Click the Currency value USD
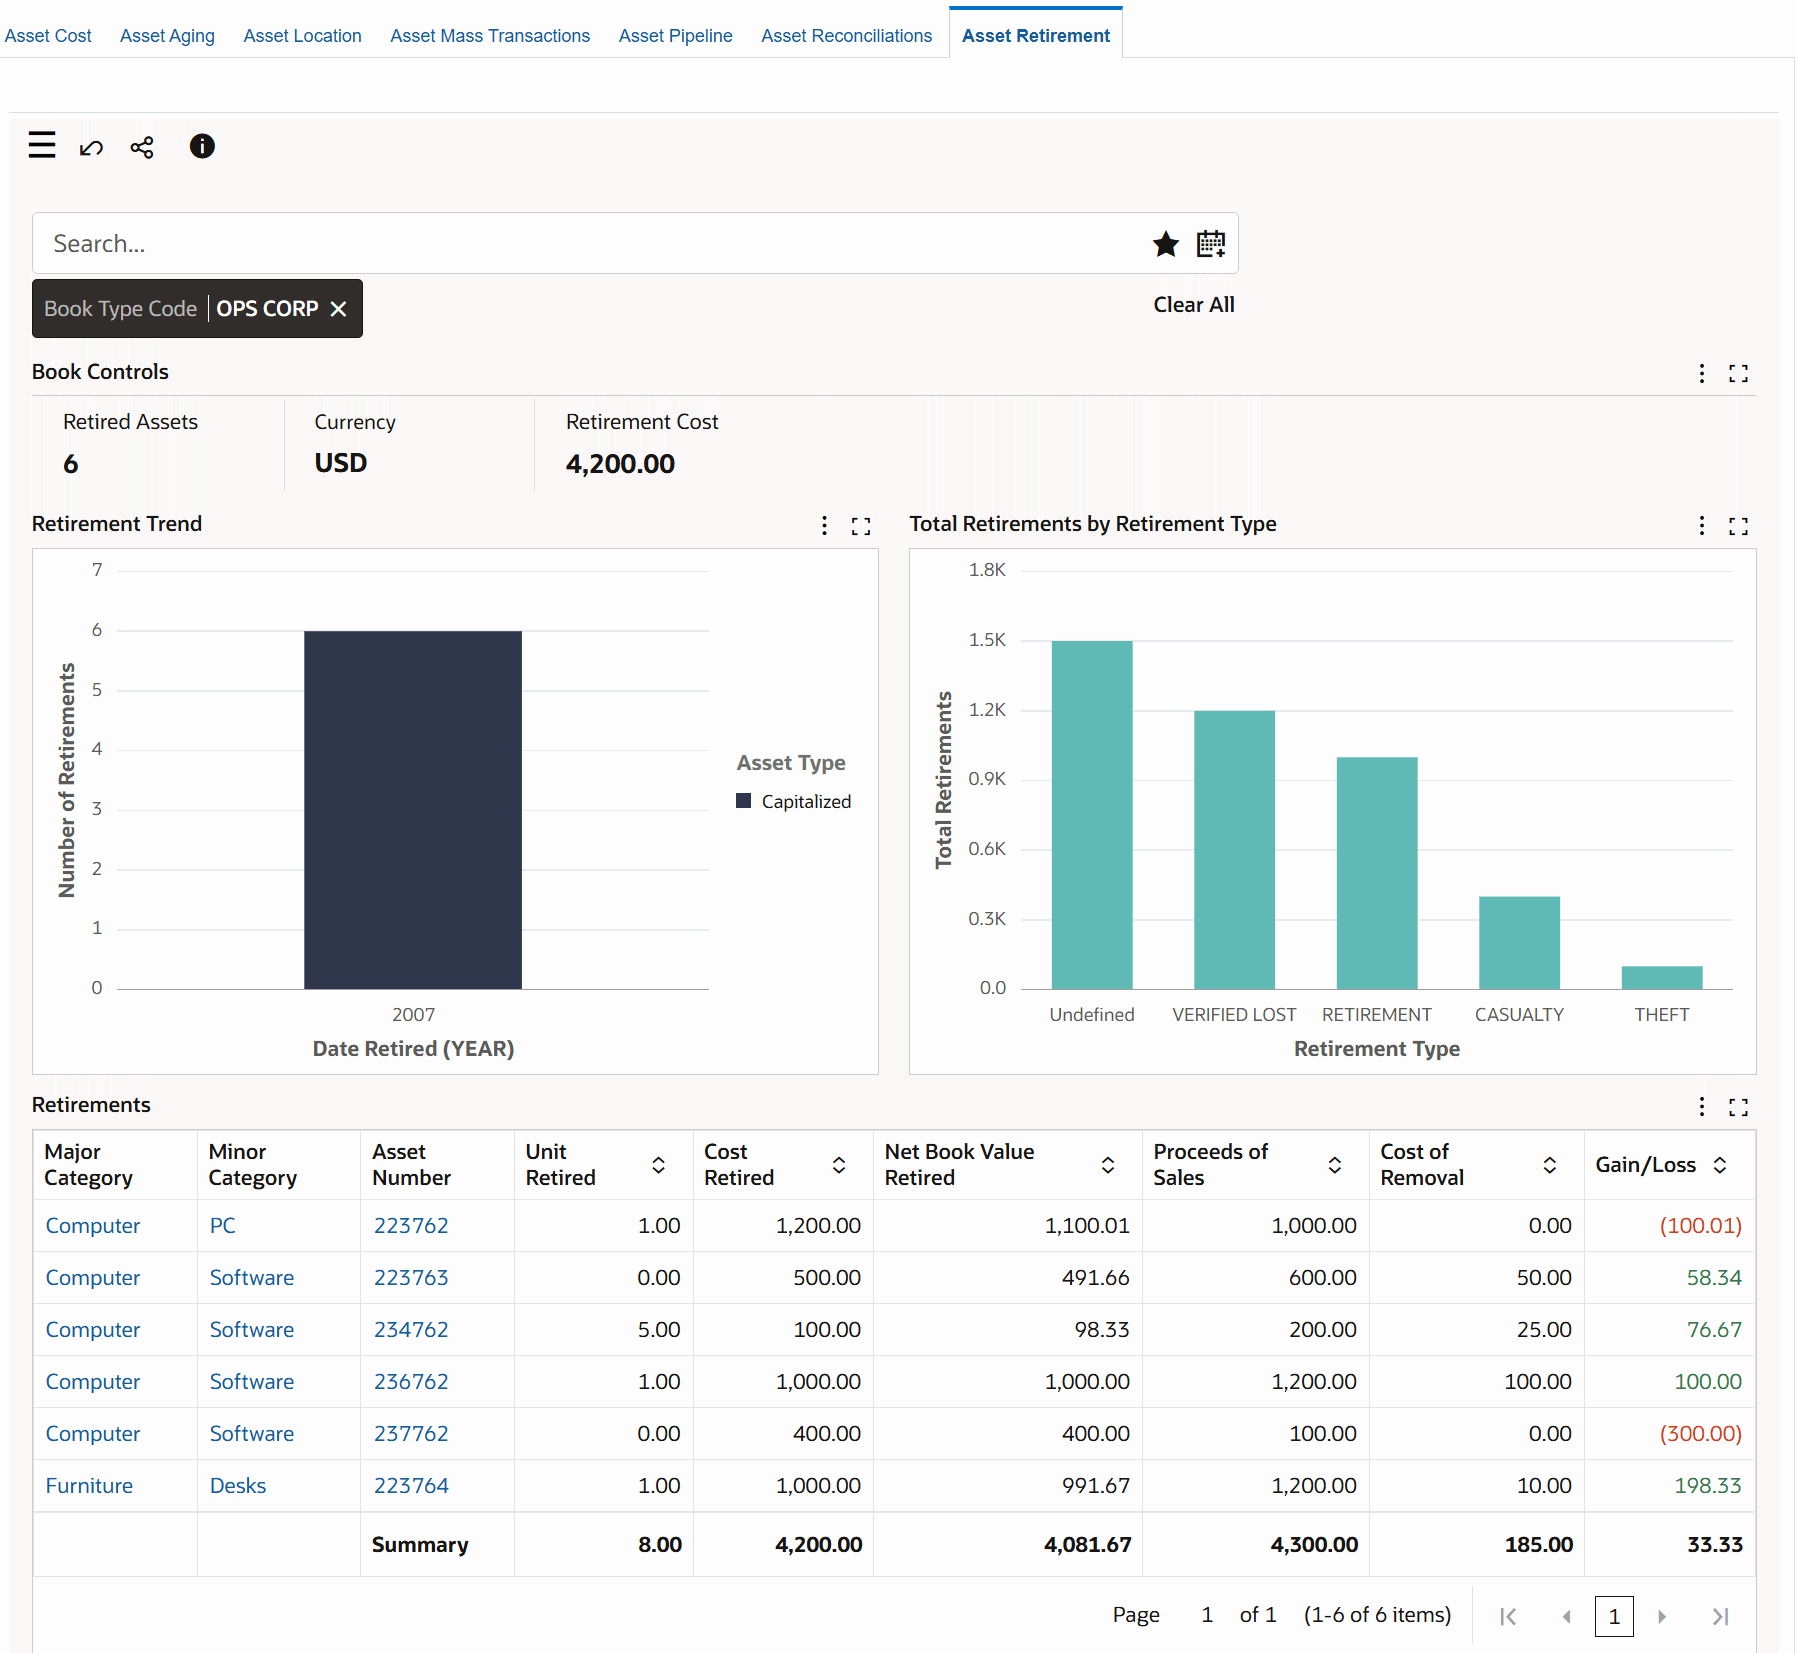1798x1653 pixels. click(341, 463)
